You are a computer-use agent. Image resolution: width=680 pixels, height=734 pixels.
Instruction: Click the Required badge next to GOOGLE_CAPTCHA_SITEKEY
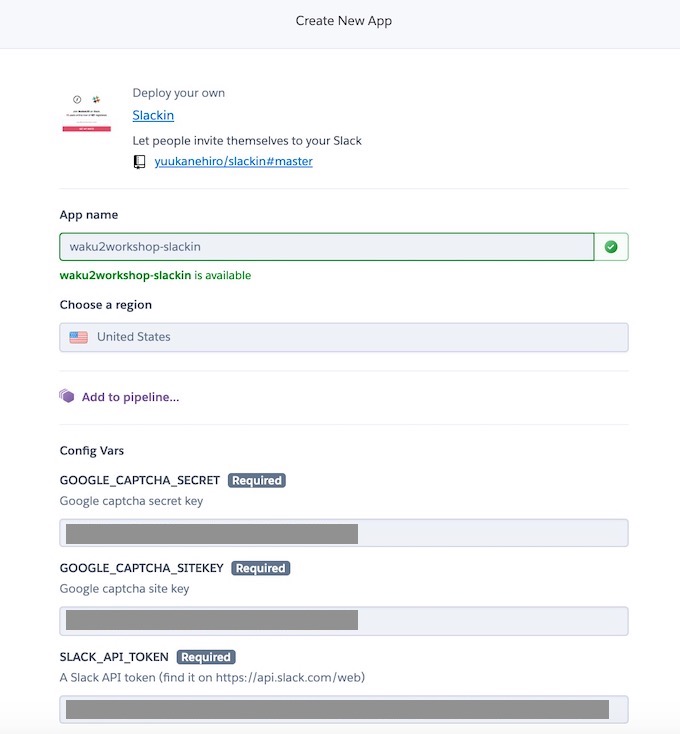[261, 568]
